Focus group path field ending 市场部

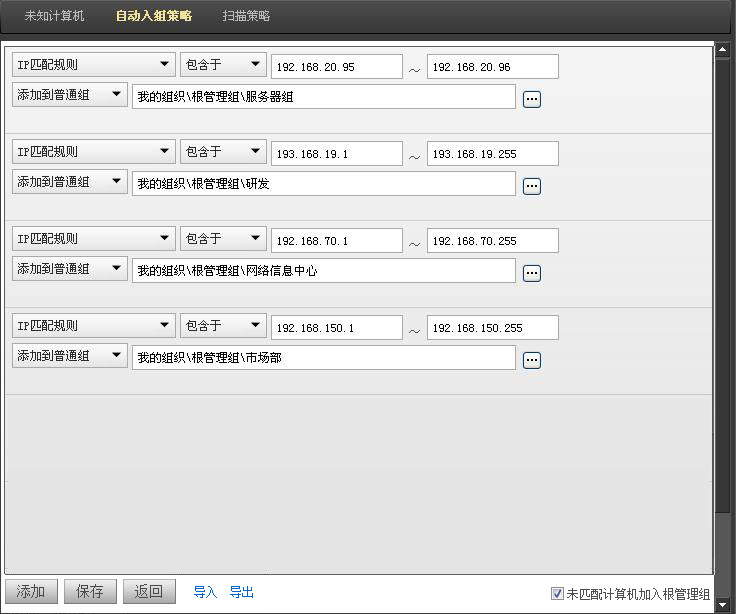[x=324, y=358]
